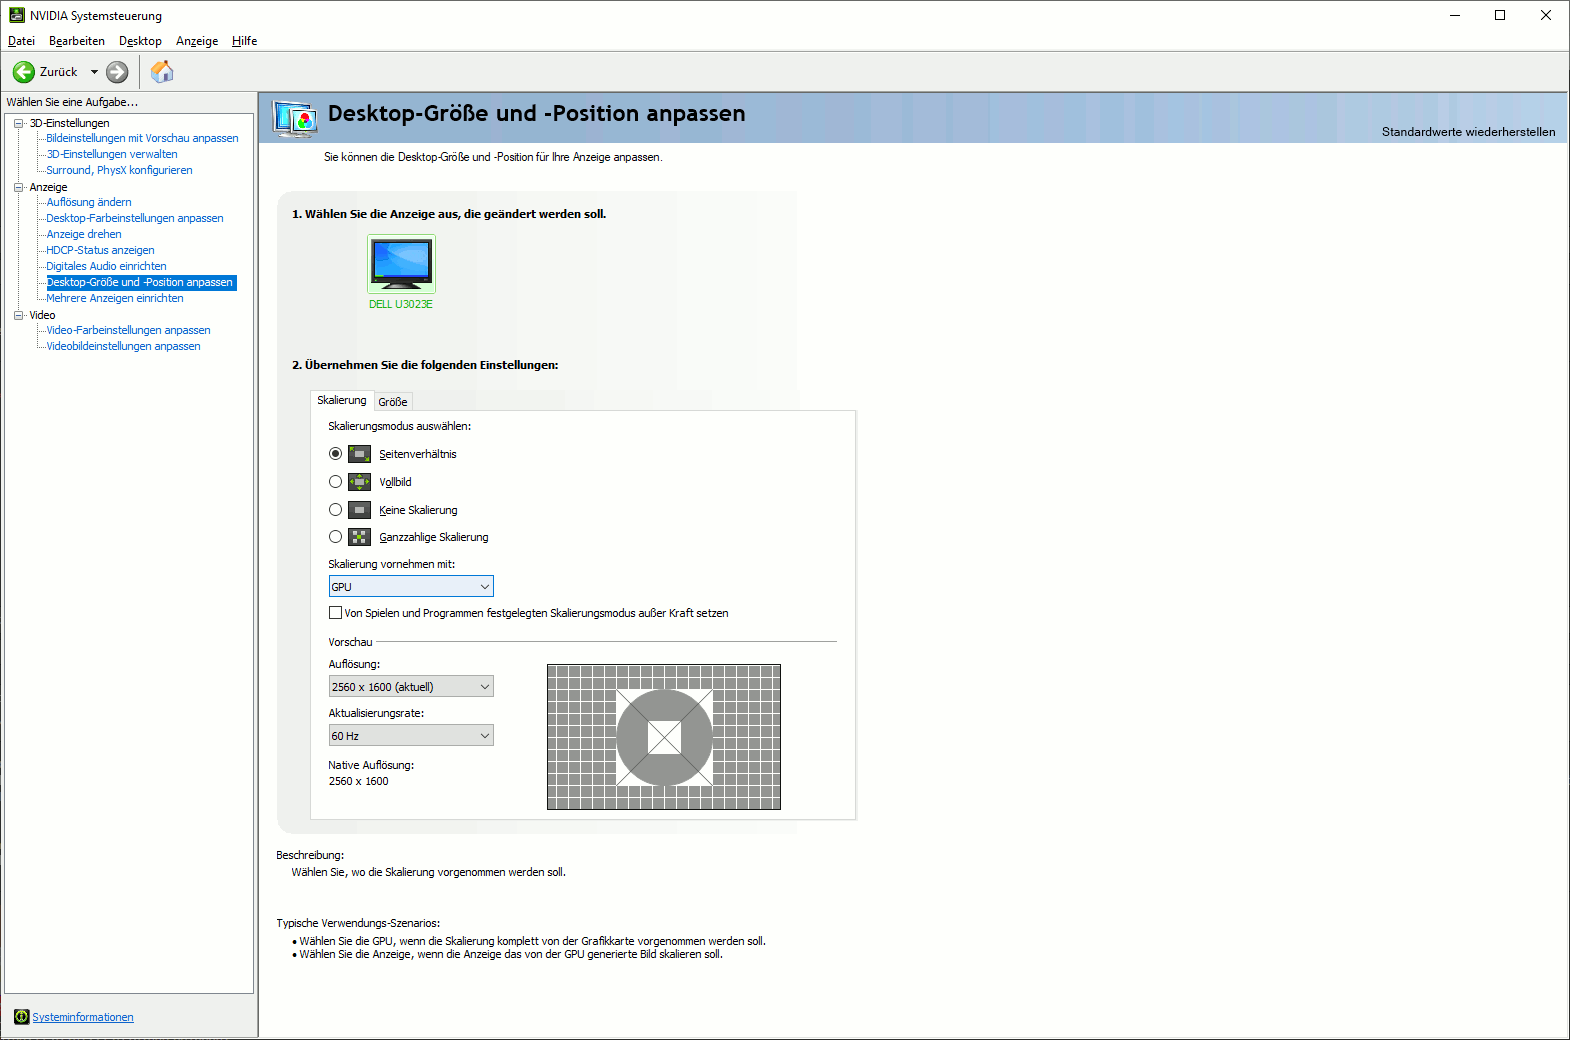Switch to the Skalierung tab
The image size is (1570, 1040).
pyautogui.click(x=342, y=400)
